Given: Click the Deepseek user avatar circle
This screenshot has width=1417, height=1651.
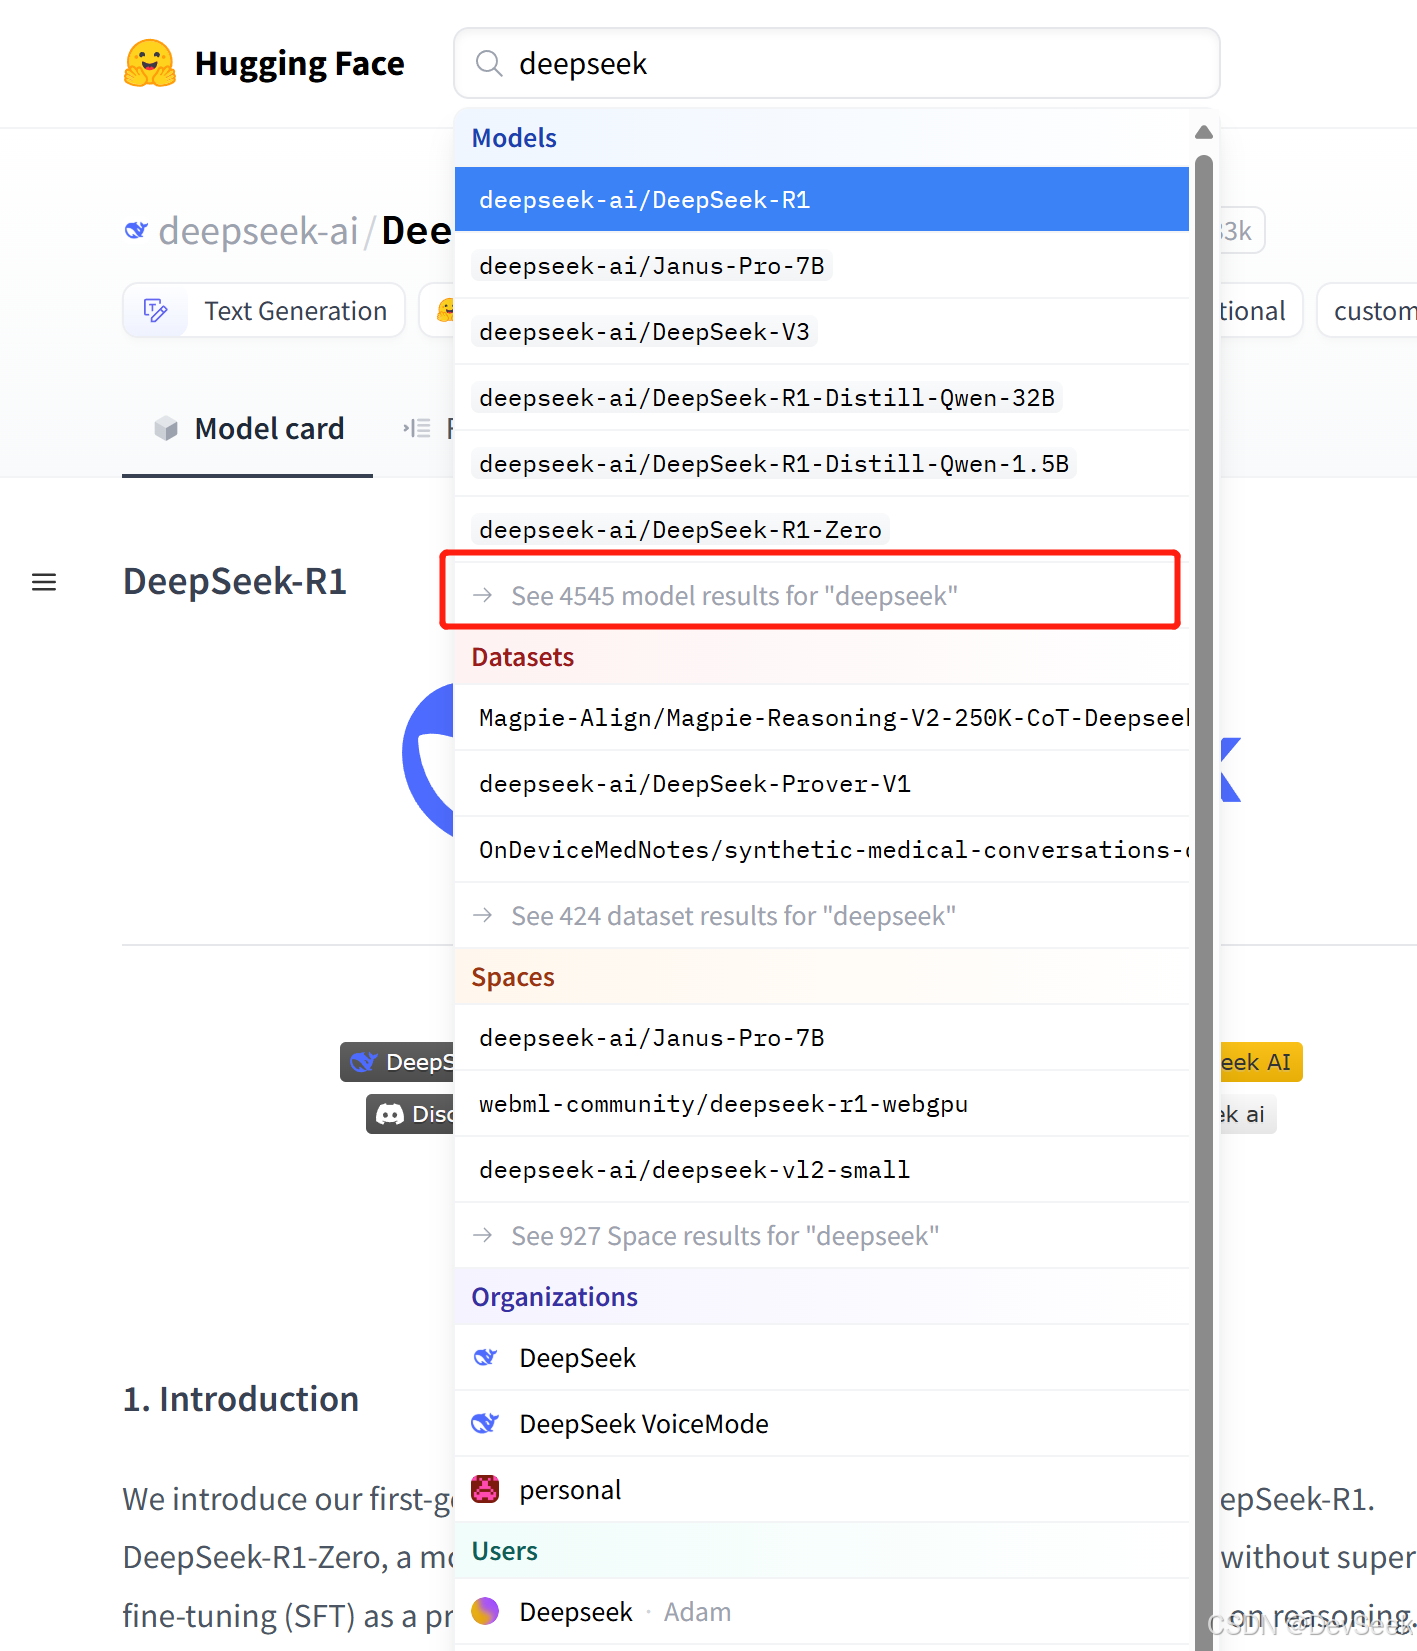Looking at the screenshot, I should (x=485, y=1611).
